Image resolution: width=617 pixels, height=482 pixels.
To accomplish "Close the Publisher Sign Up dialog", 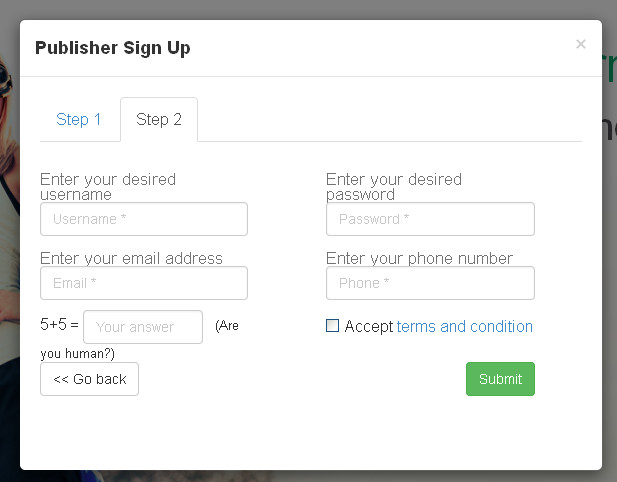I will 581,44.
